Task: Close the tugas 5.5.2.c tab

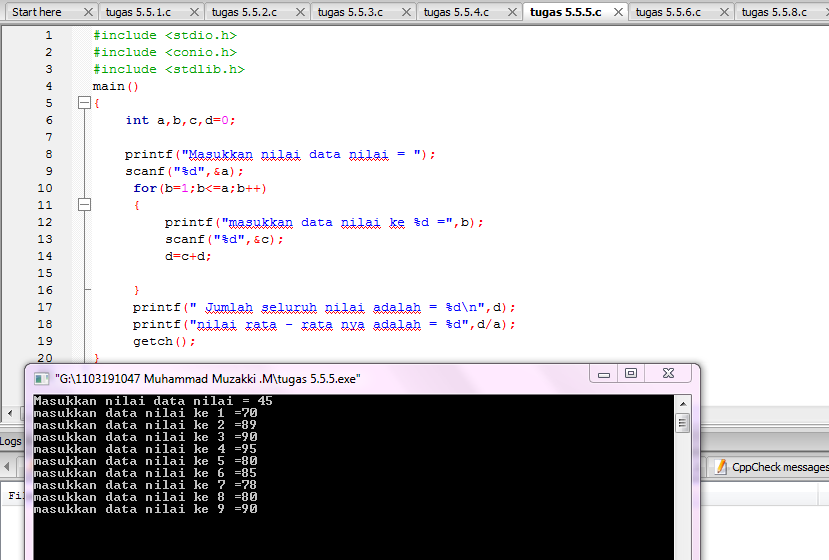Action: click(300, 12)
